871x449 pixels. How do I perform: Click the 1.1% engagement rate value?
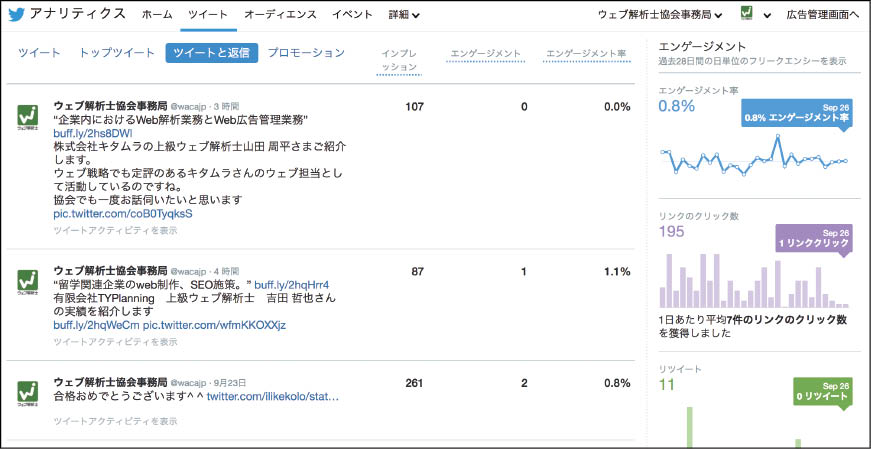pos(617,272)
